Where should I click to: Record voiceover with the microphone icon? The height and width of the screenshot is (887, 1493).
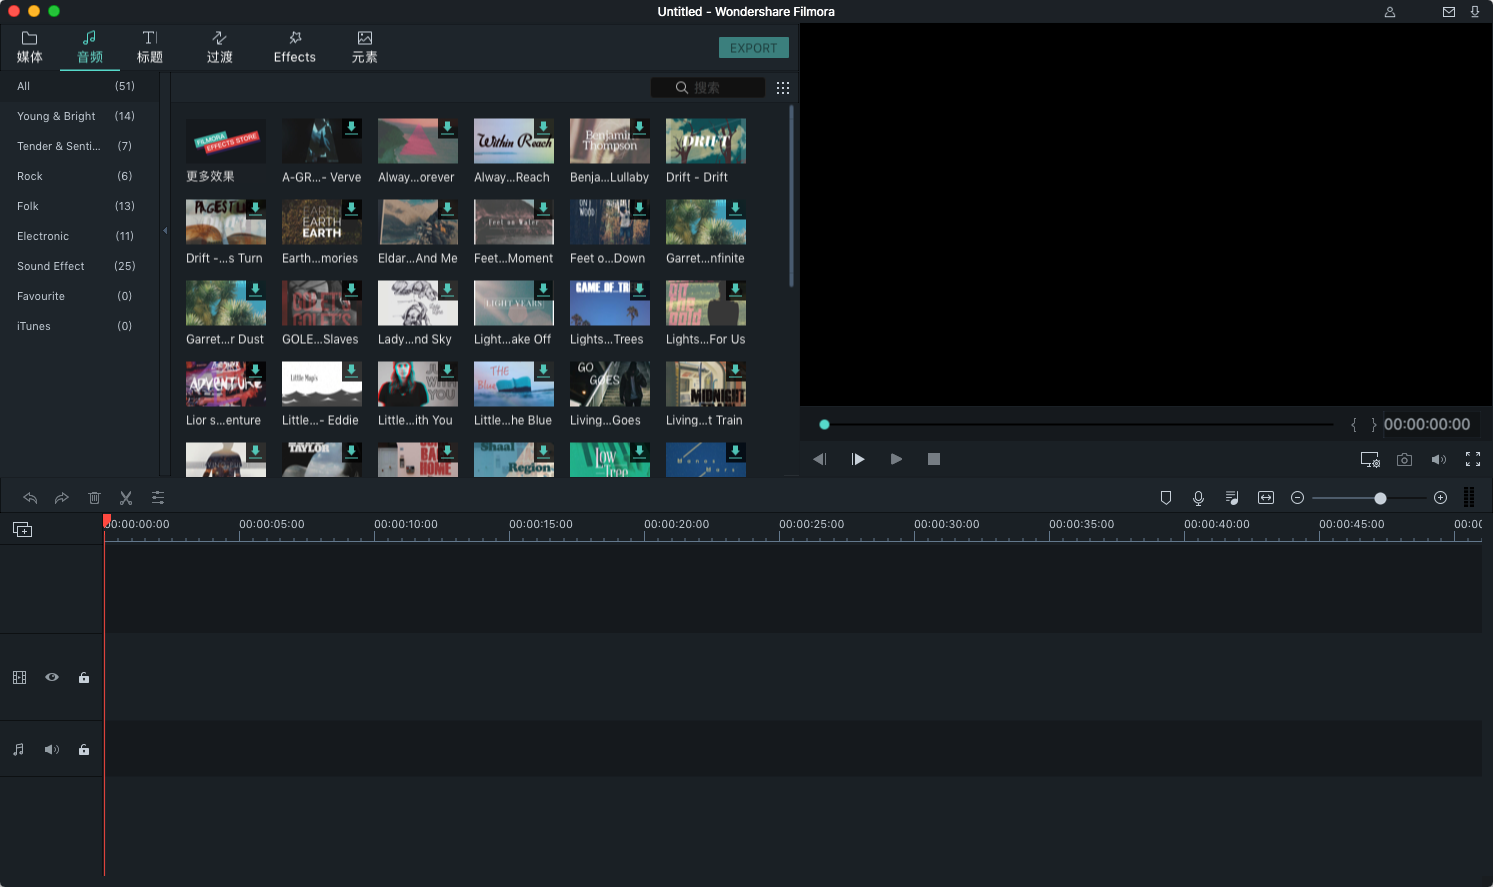click(1198, 497)
